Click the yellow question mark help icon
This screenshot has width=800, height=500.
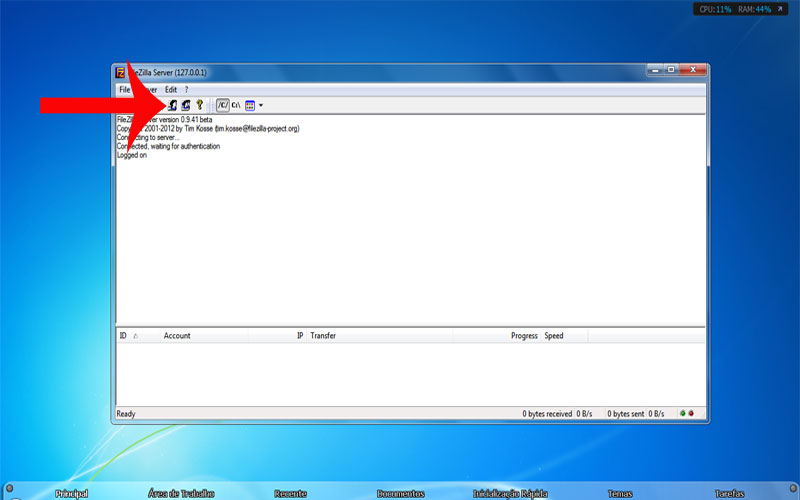click(199, 105)
